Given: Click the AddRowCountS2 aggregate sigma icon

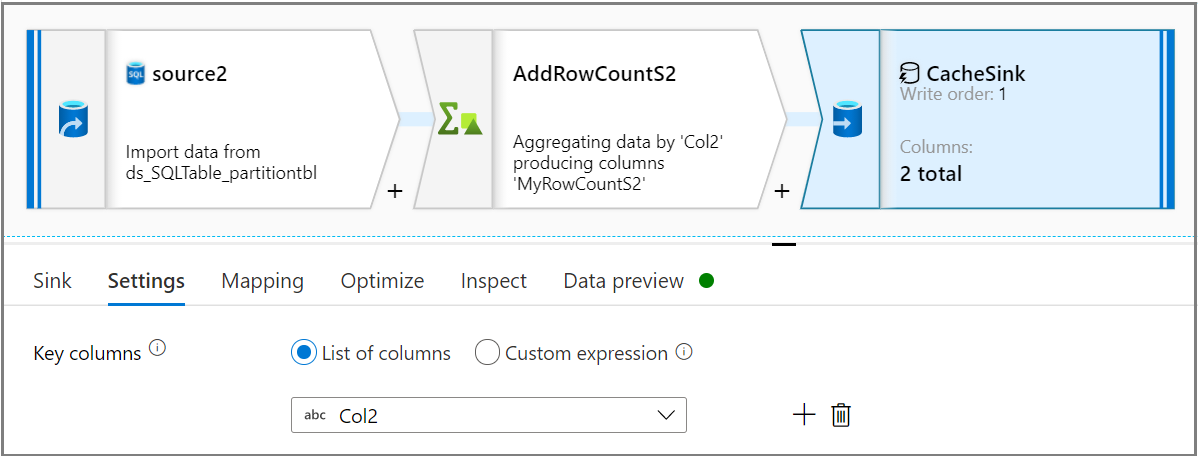Looking at the screenshot, I should [x=460, y=119].
